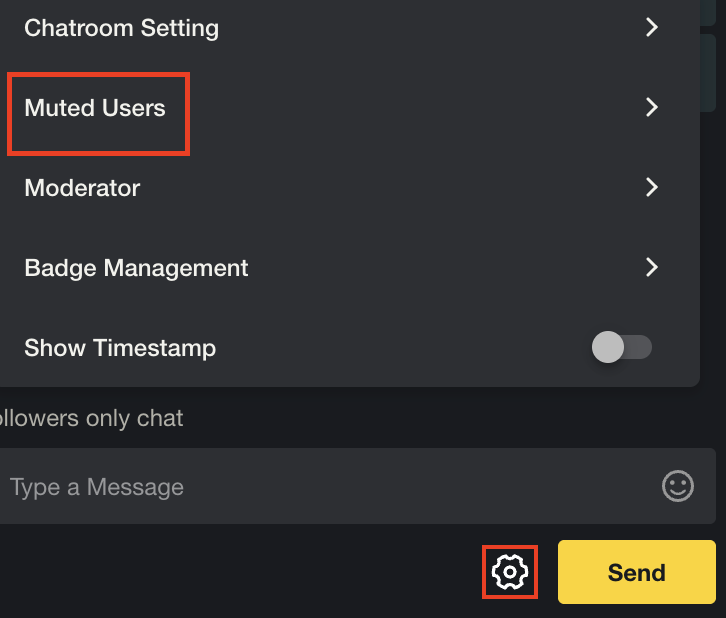726x618 pixels.
Task: Expand the Badge Management chevron arrow
Action: [652, 267]
